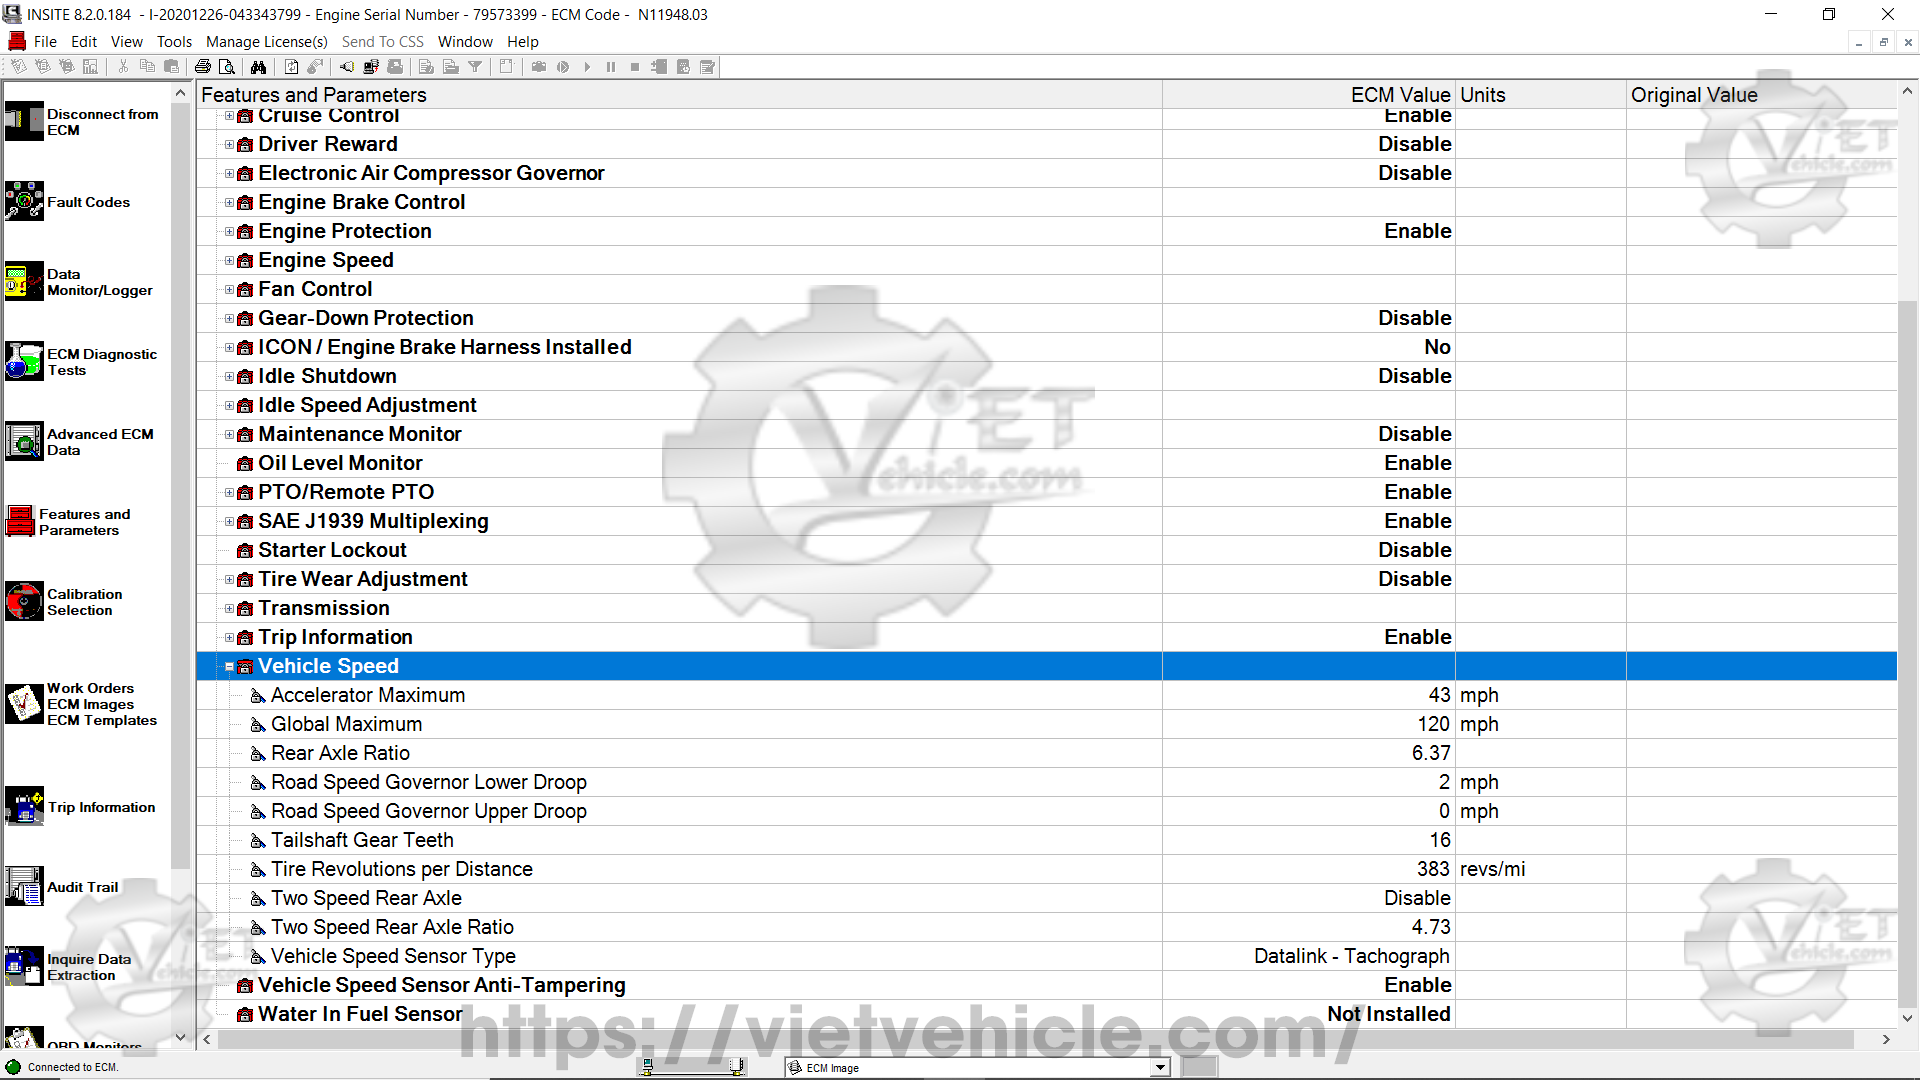This screenshot has height=1080, width=1920.
Task: Open Audit Trail sidebar icon
Action: [24, 886]
